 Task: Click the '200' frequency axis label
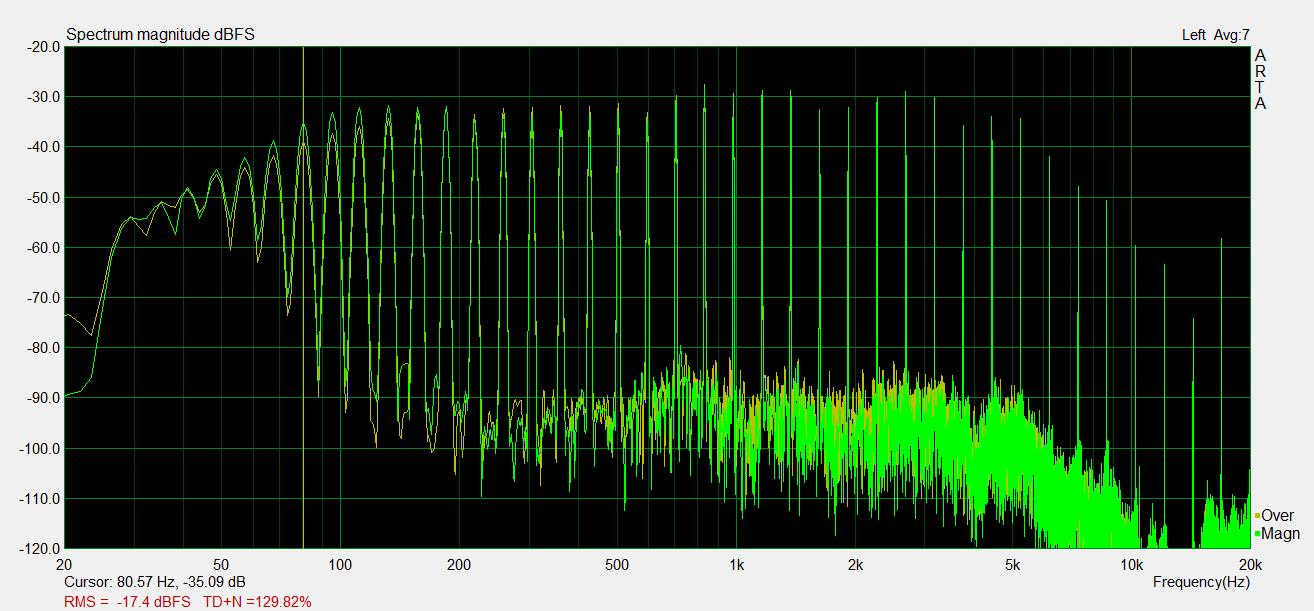[x=459, y=564]
